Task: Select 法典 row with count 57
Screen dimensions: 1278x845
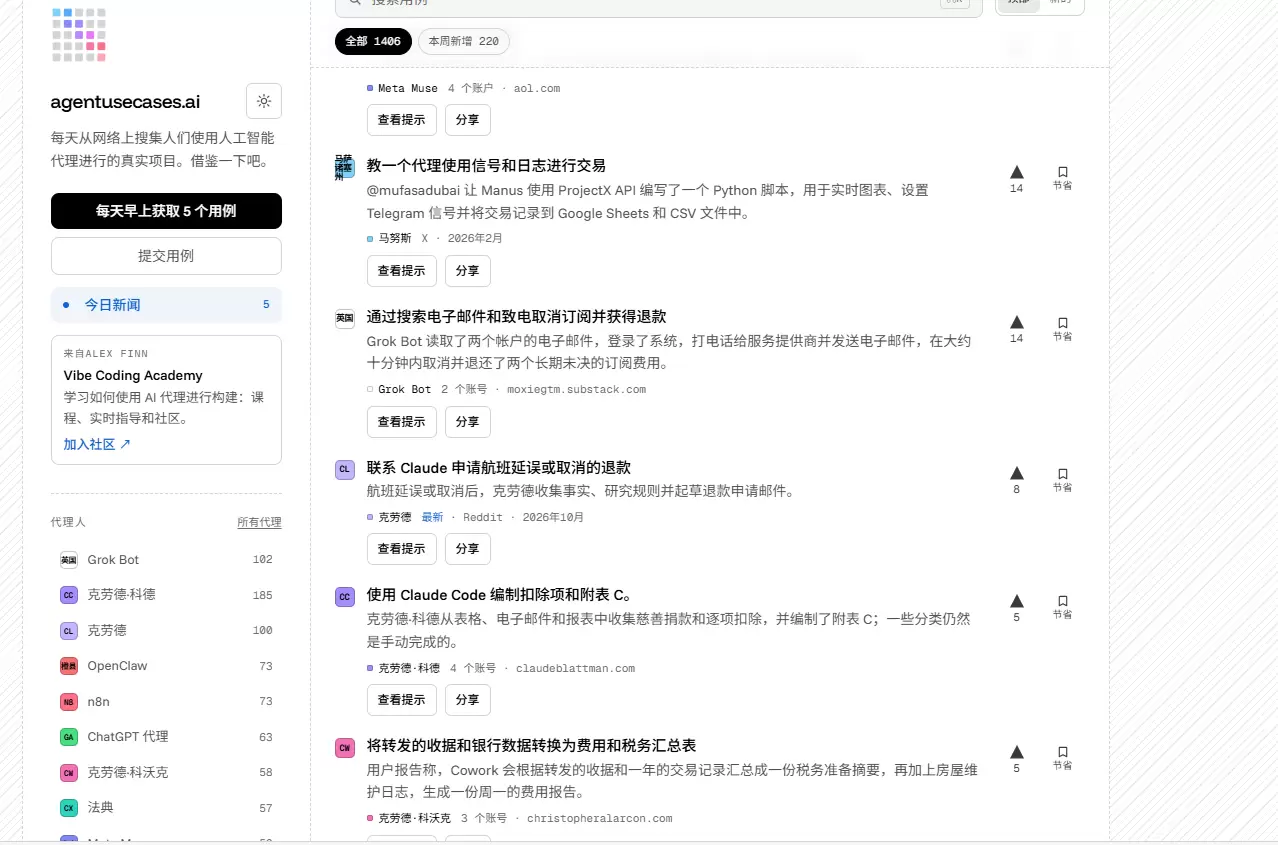Action: pos(166,808)
